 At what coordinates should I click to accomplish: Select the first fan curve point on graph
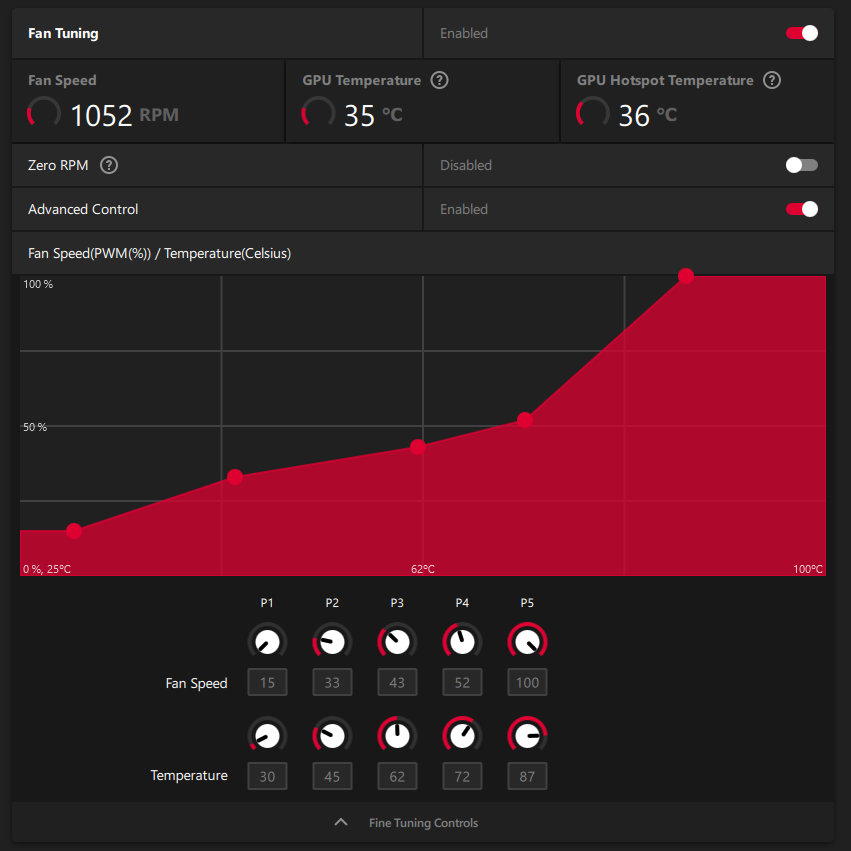(x=73, y=531)
